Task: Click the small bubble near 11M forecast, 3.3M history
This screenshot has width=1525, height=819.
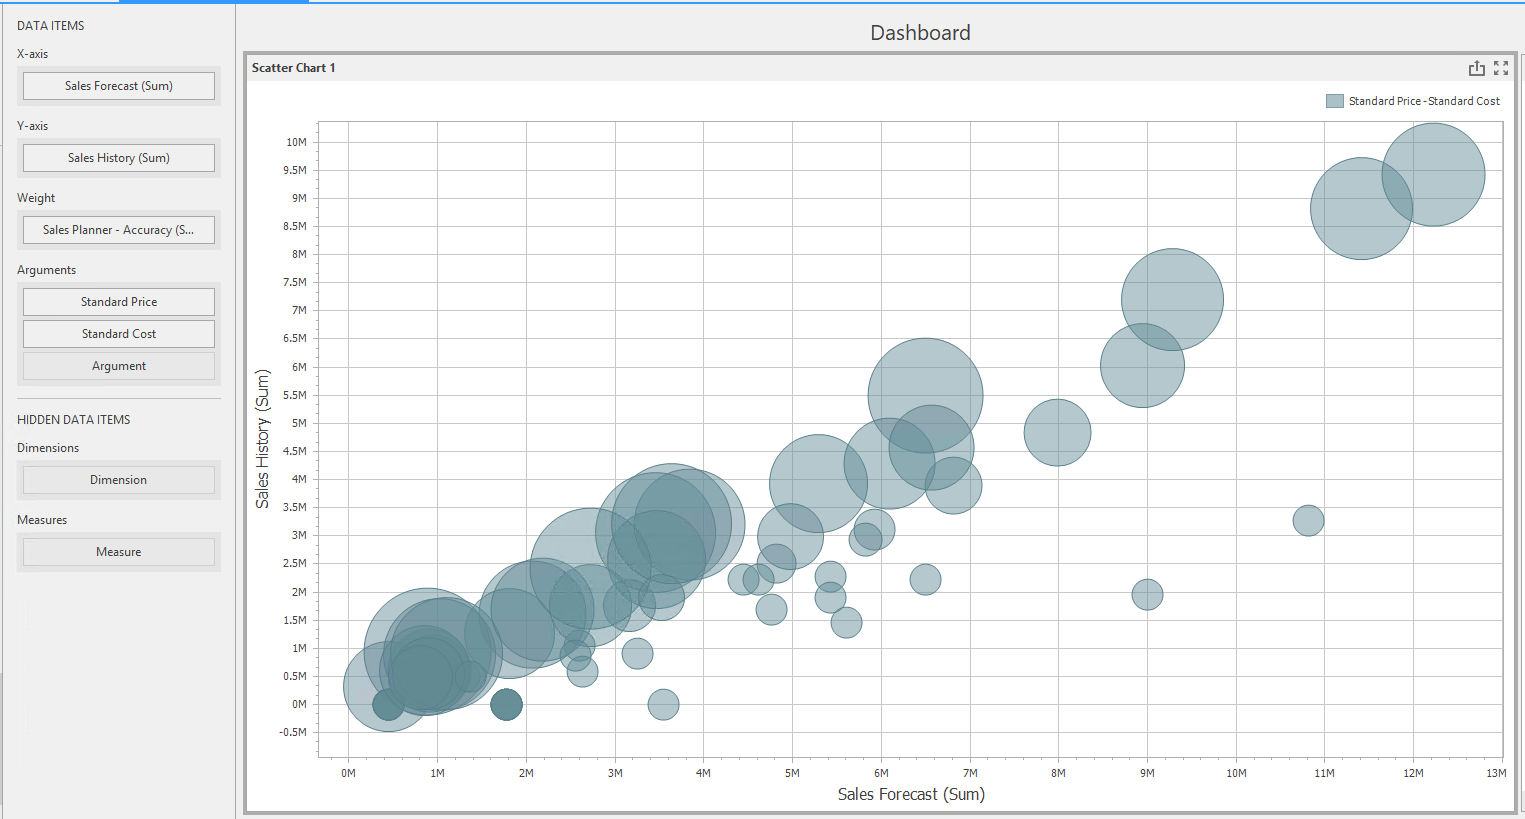Action: [x=1308, y=520]
